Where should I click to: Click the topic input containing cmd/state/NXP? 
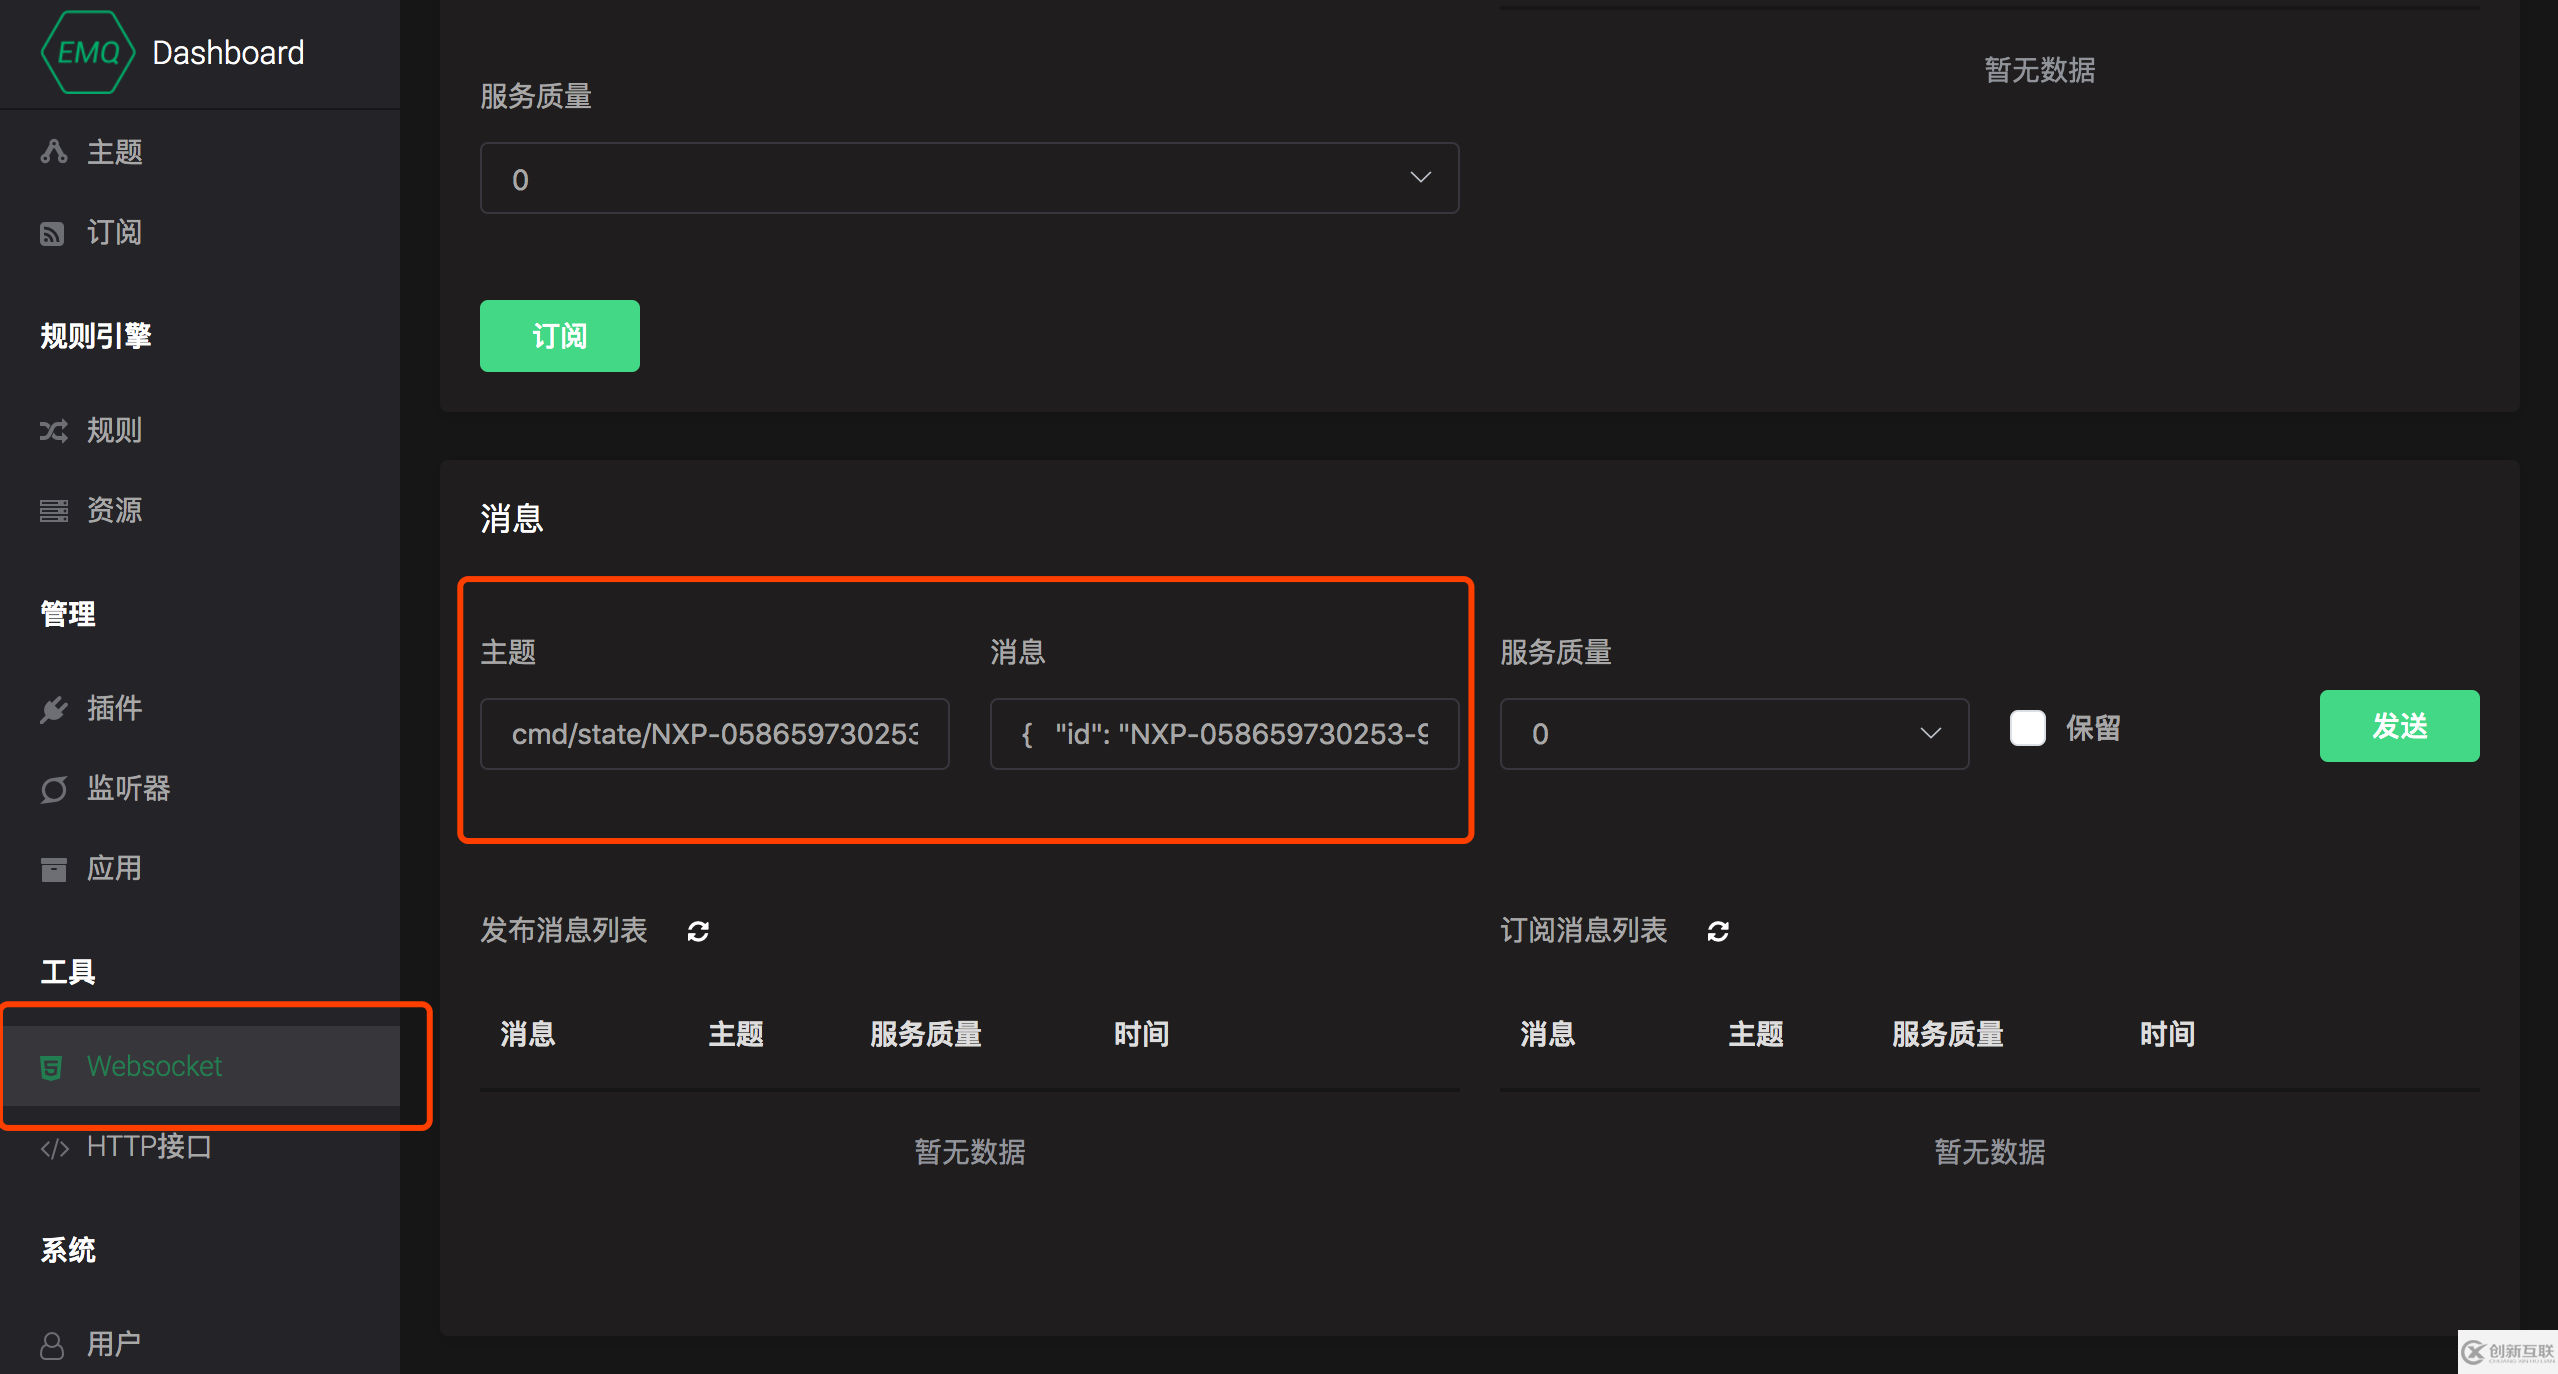(713, 733)
